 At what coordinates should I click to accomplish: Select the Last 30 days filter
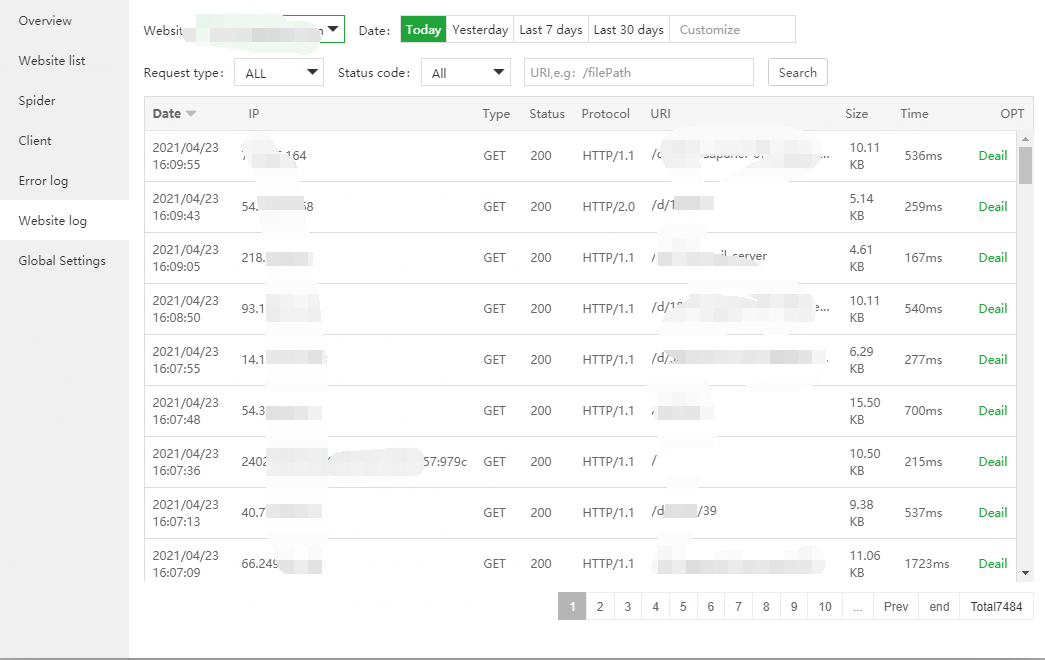coord(628,29)
